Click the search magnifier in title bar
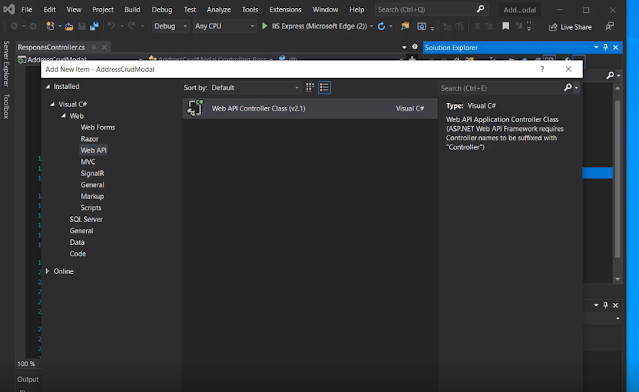This screenshot has height=392, width=639. click(x=480, y=9)
